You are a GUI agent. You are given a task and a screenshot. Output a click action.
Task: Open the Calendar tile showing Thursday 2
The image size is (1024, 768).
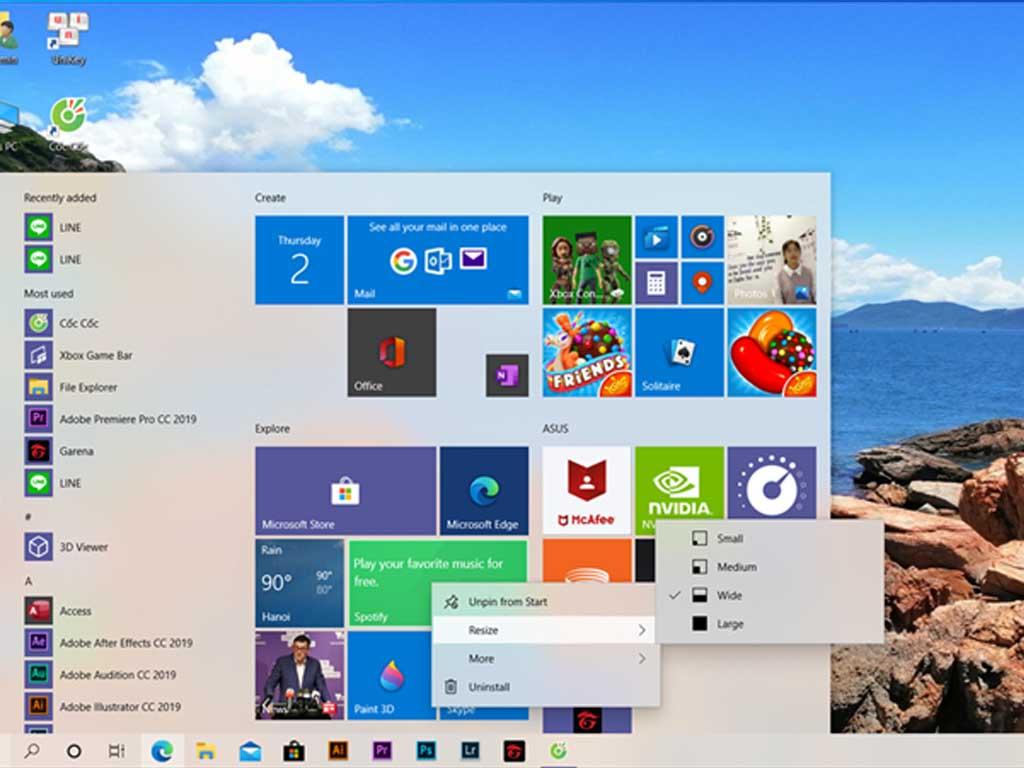click(299, 258)
